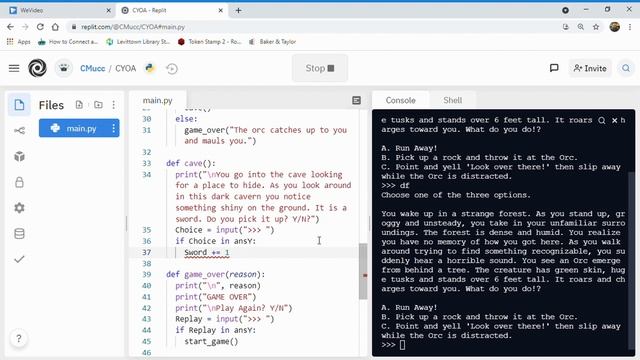Click code line 37 Sword += 1
640x360 pixels.
pos(207,253)
